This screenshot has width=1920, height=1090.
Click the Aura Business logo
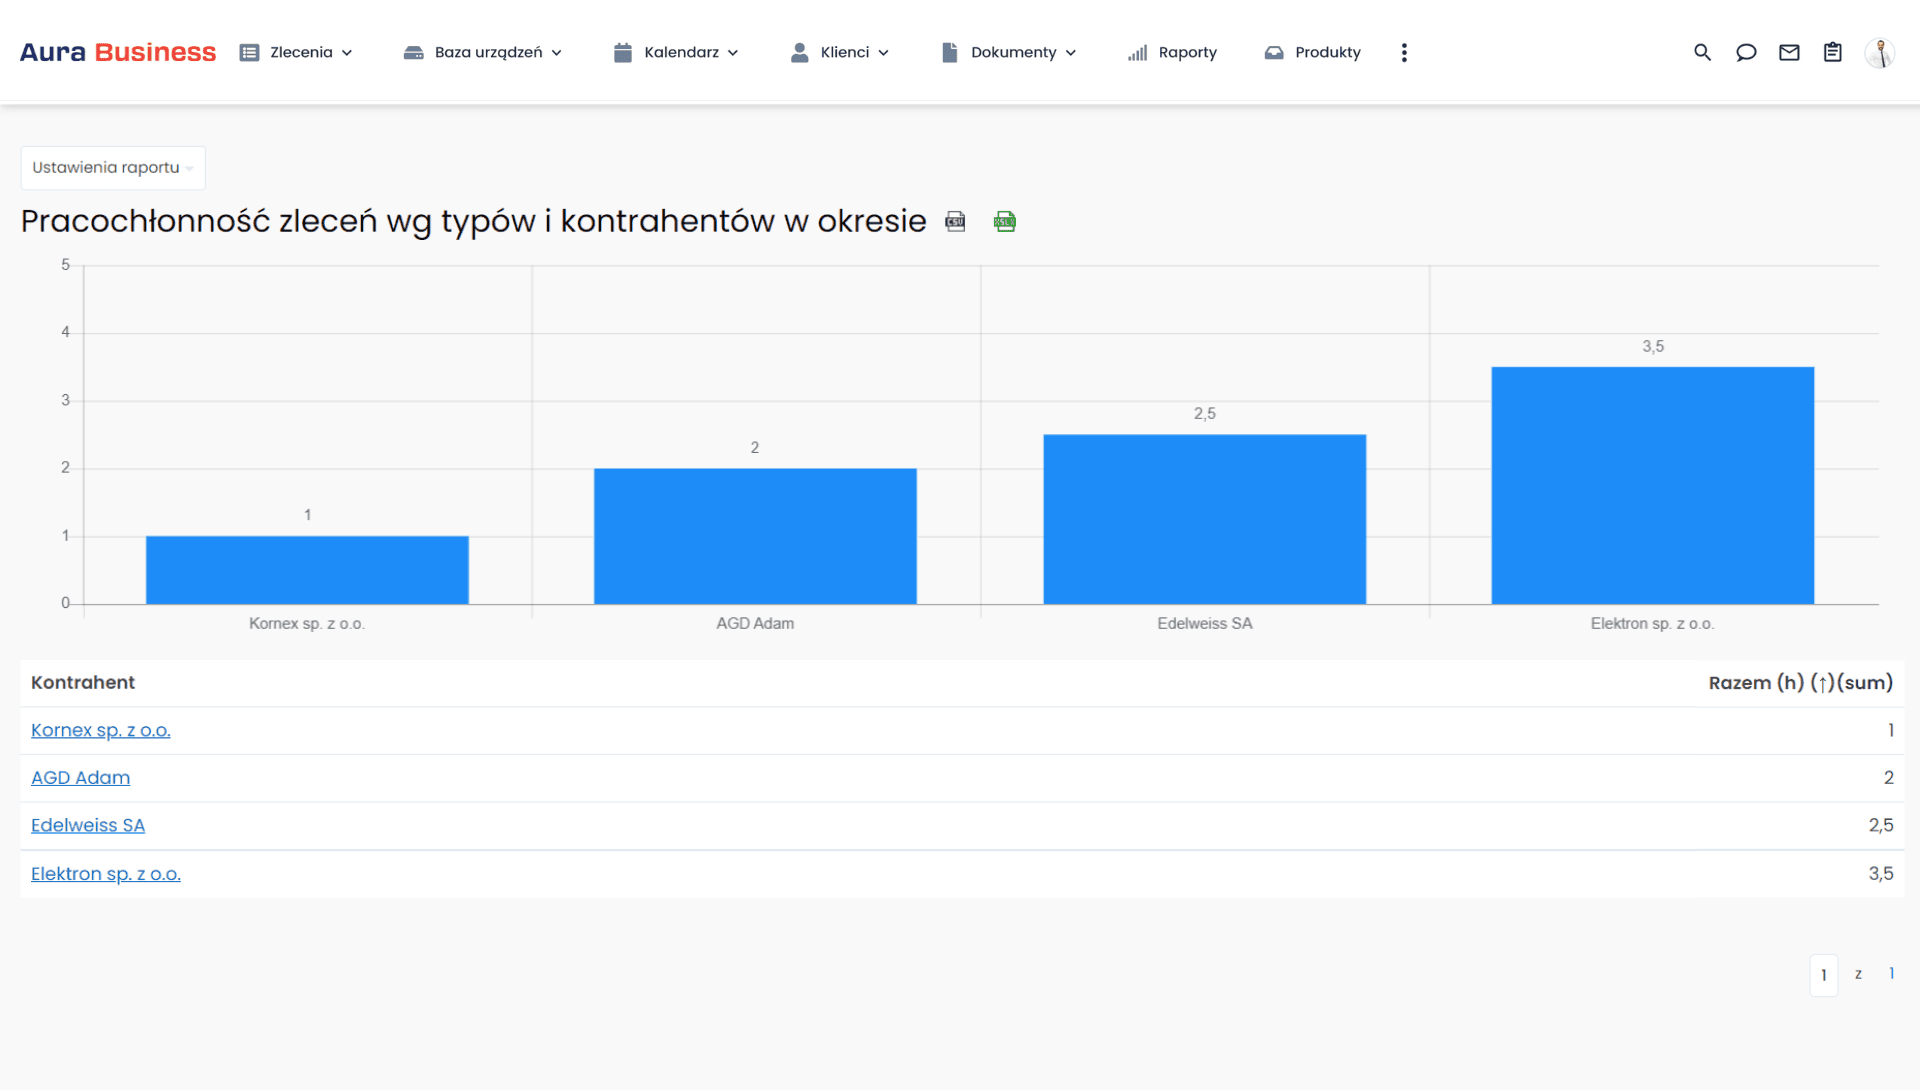coord(118,52)
